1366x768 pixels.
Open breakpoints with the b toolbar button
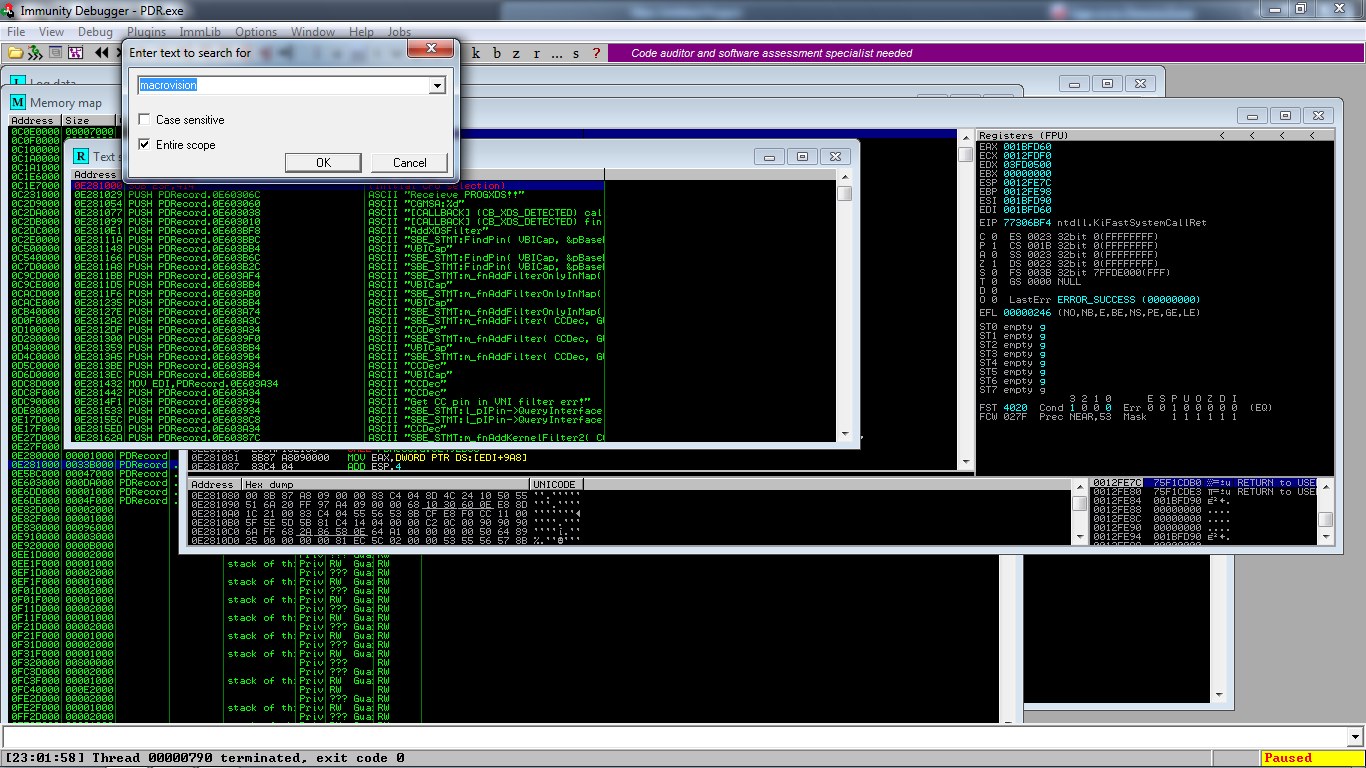[x=496, y=53]
